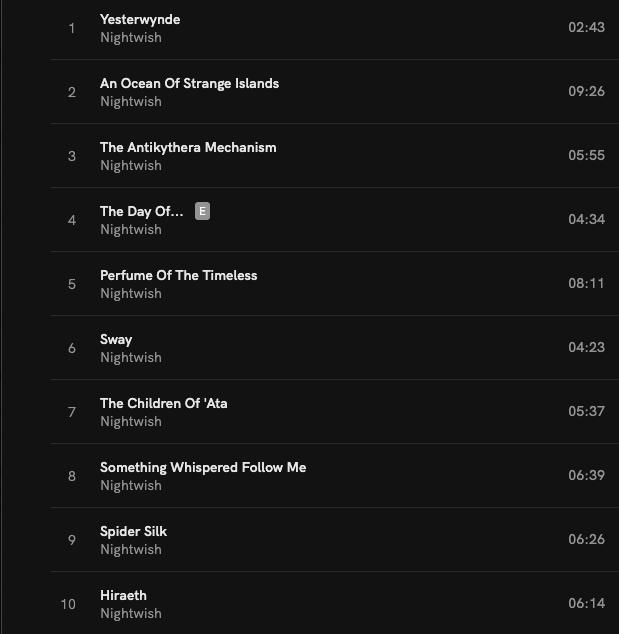Click Nightwish artist name under Sway

pyautogui.click(x=130, y=358)
